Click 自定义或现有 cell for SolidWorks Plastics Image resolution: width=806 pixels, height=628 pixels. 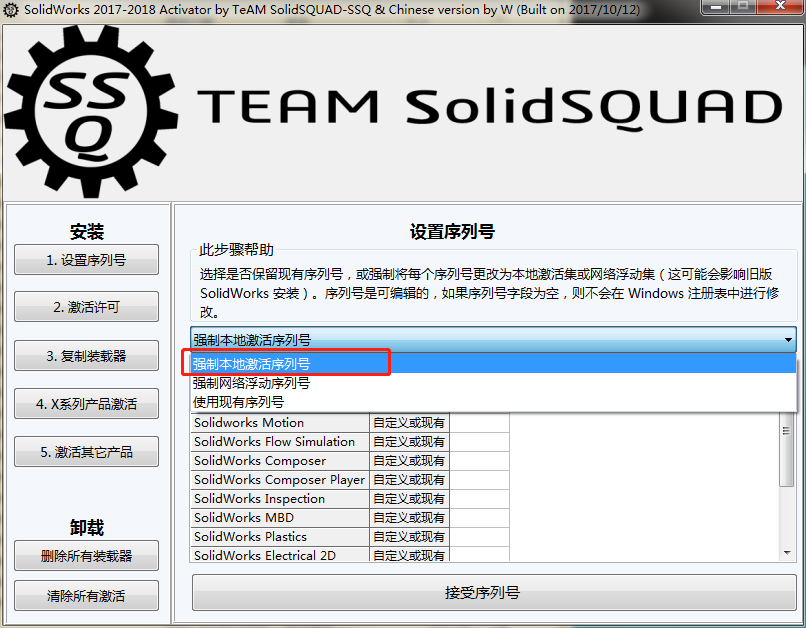(409, 537)
